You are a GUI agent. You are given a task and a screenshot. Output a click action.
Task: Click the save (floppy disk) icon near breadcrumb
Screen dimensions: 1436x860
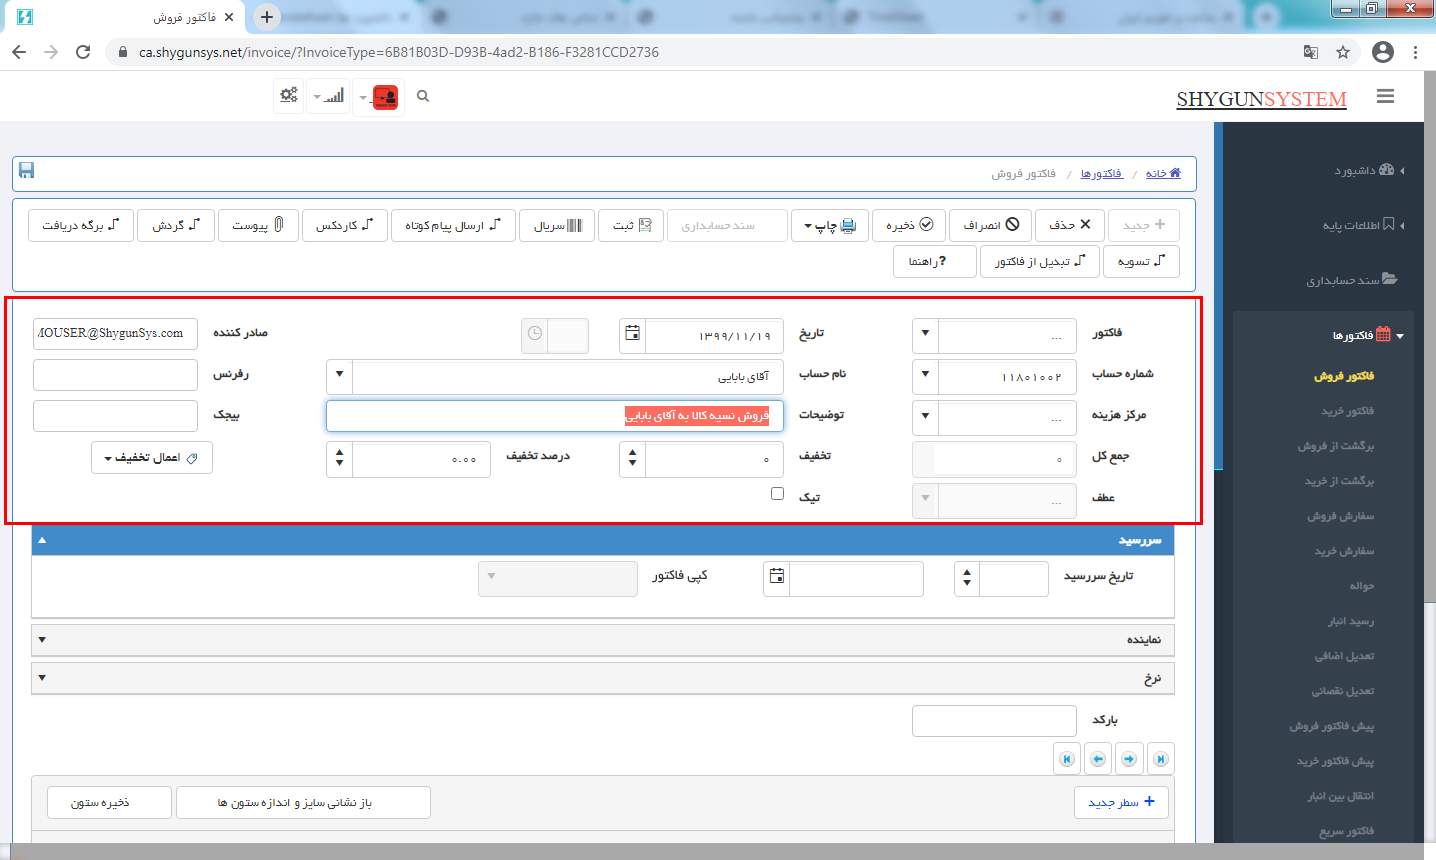point(26,170)
